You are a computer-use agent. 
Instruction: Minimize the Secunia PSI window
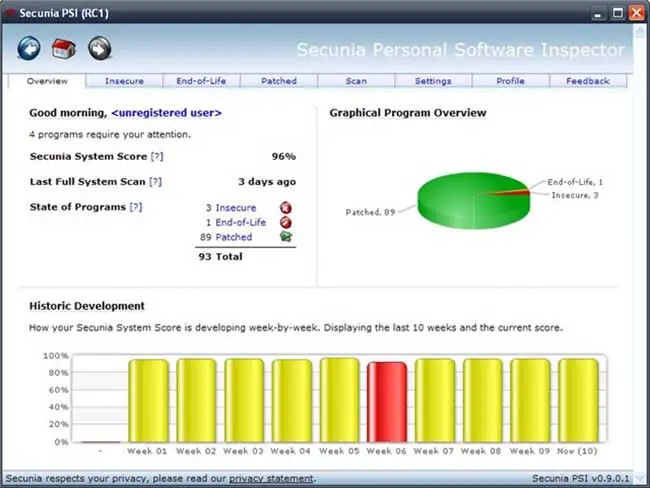point(598,13)
